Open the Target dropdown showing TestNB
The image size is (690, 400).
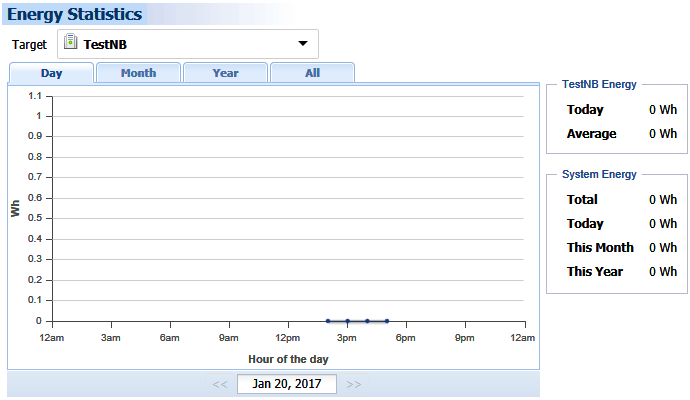click(x=188, y=44)
